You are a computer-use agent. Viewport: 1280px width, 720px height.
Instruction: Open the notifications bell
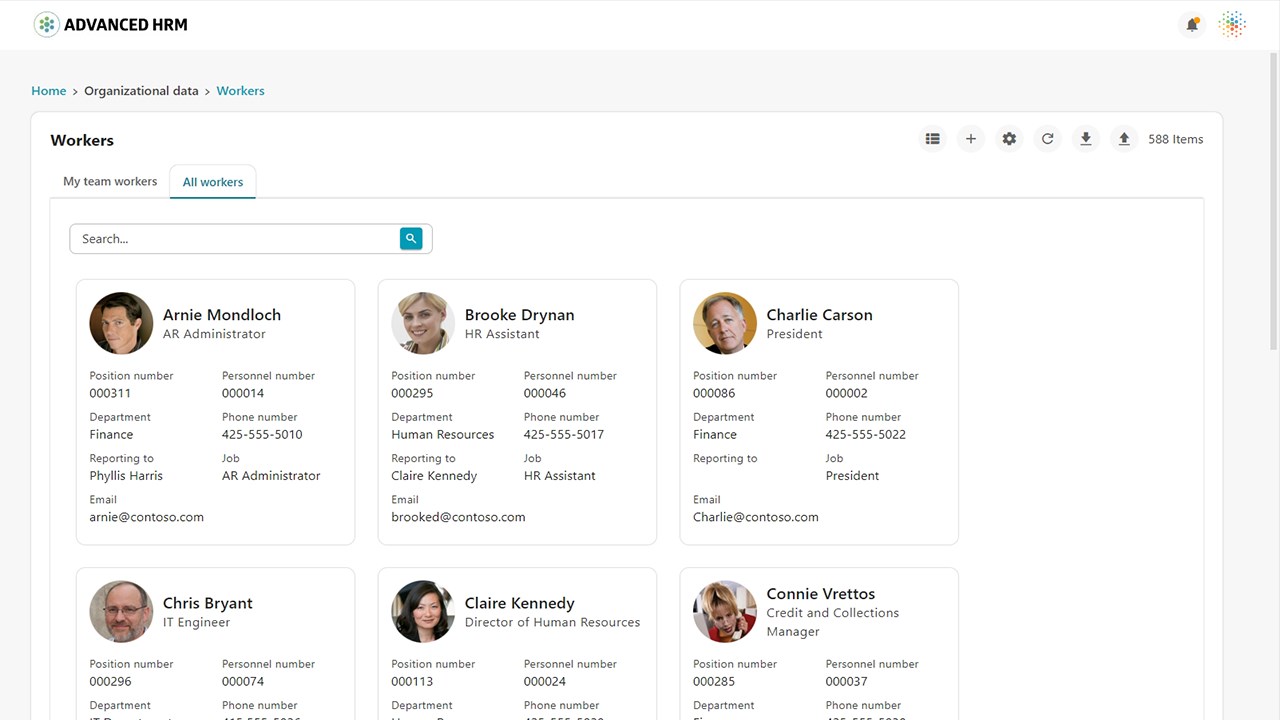tap(1192, 25)
